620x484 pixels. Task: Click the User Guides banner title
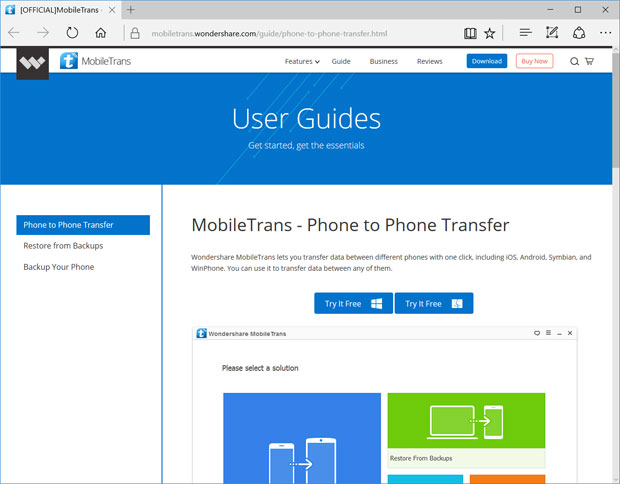(x=306, y=119)
